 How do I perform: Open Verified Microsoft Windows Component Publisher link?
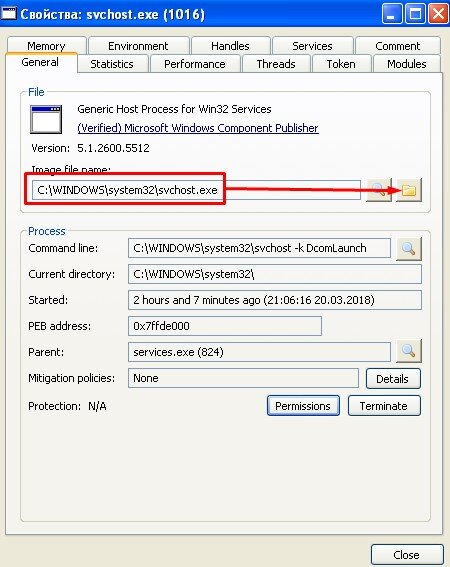pos(198,128)
